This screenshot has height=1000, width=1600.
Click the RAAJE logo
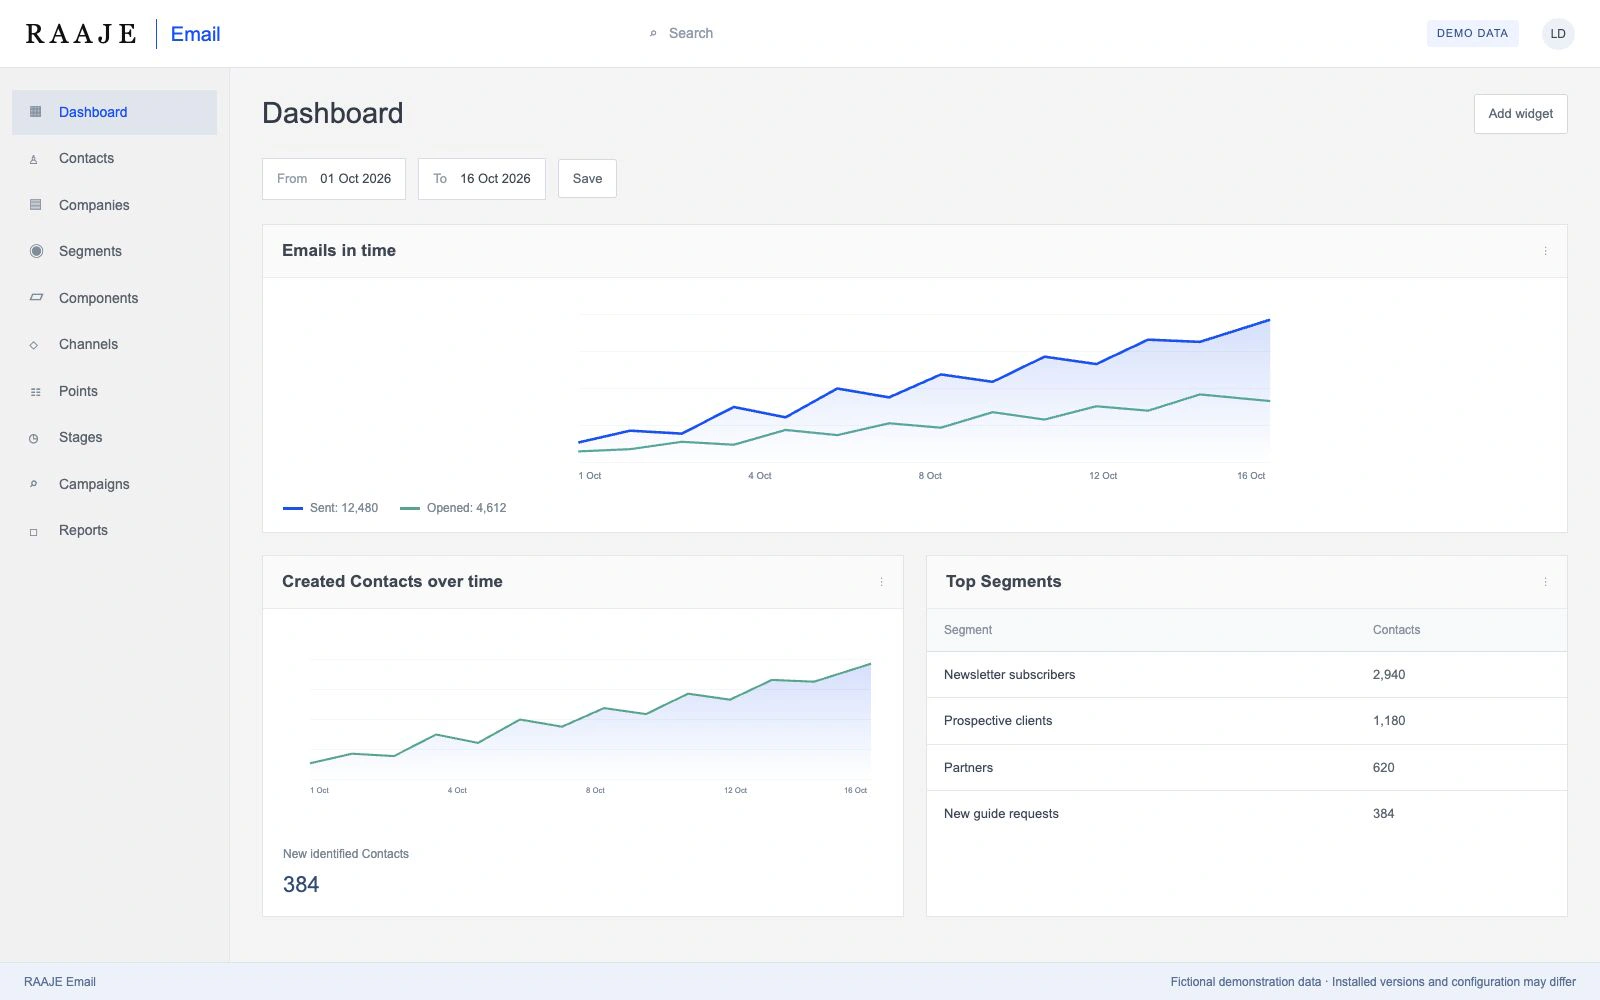(x=81, y=34)
